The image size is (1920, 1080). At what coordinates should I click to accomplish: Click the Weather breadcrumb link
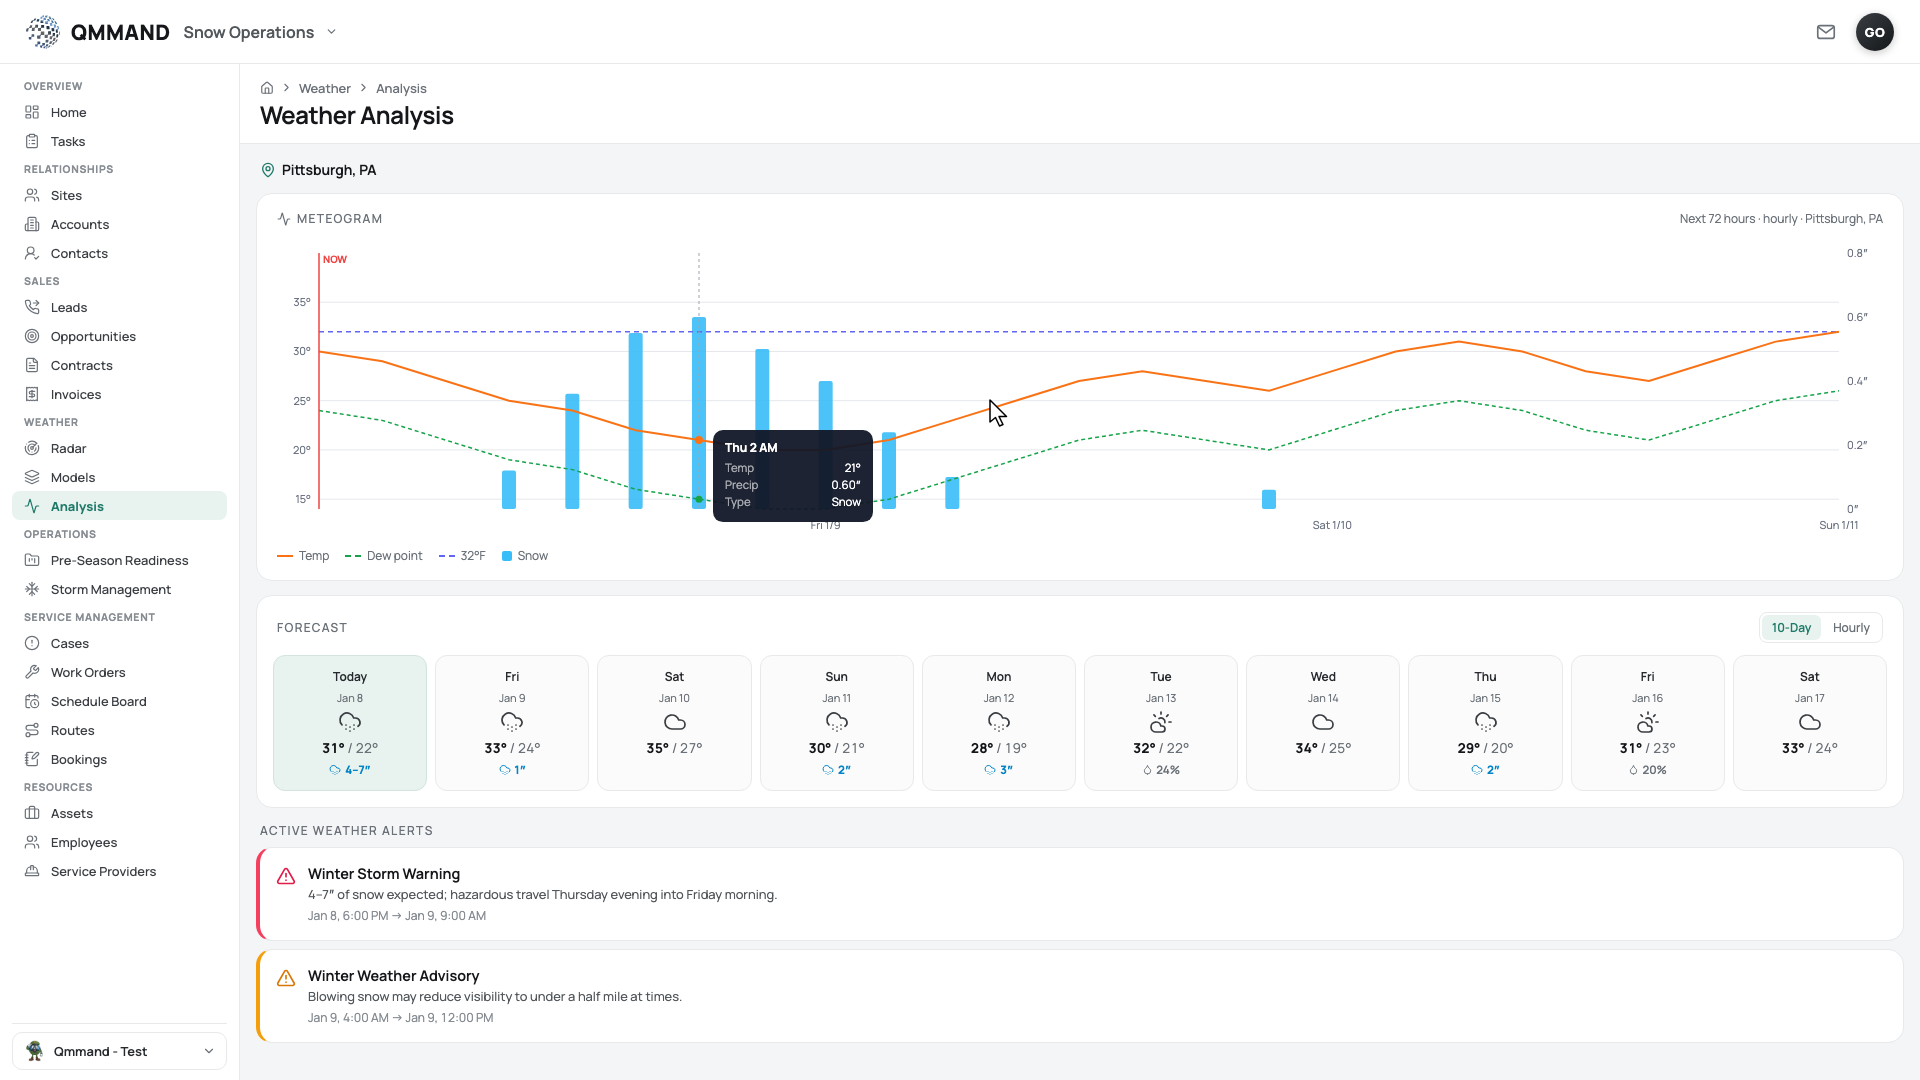point(324,88)
